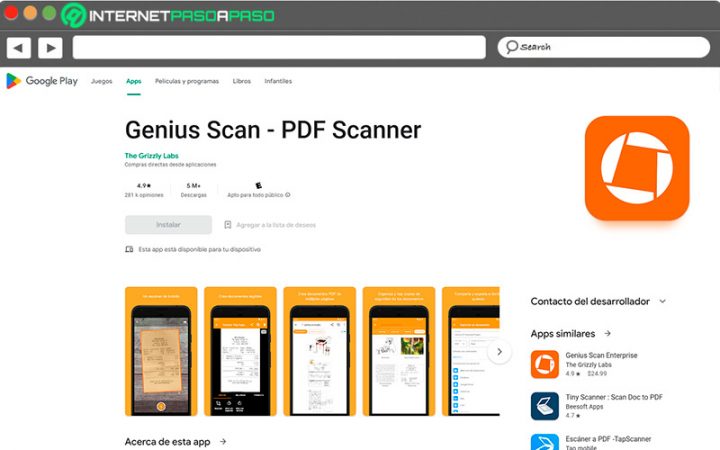Open the Infantiles tab
Viewport: 720px width, 450px height.
(278, 81)
